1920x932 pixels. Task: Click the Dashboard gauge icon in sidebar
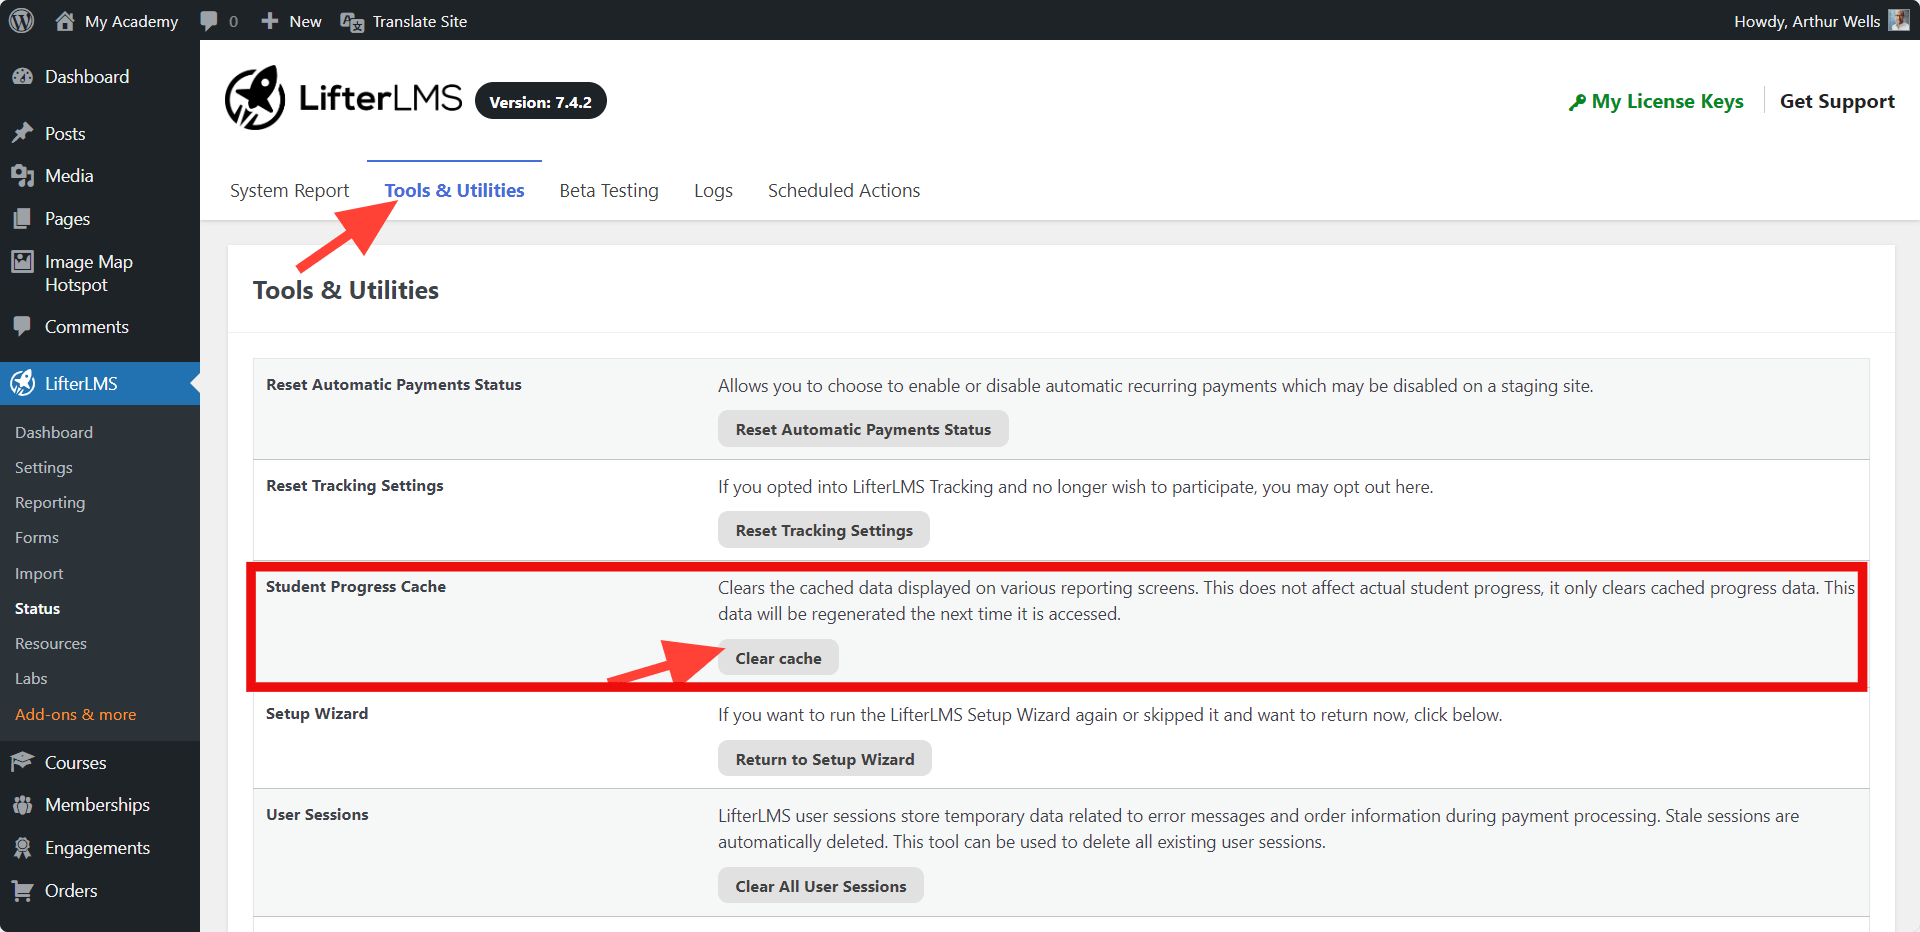click(x=23, y=77)
